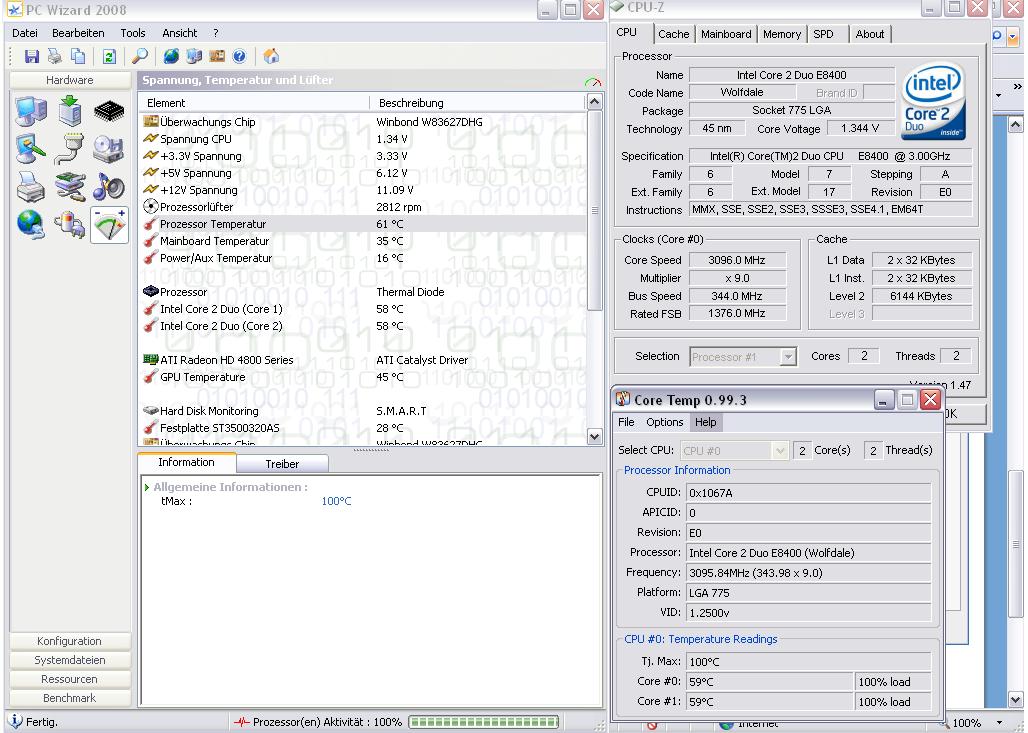1028x733 pixels.
Task: Open the Video monitor with paintbrush icon
Action: (x=31, y=149)
